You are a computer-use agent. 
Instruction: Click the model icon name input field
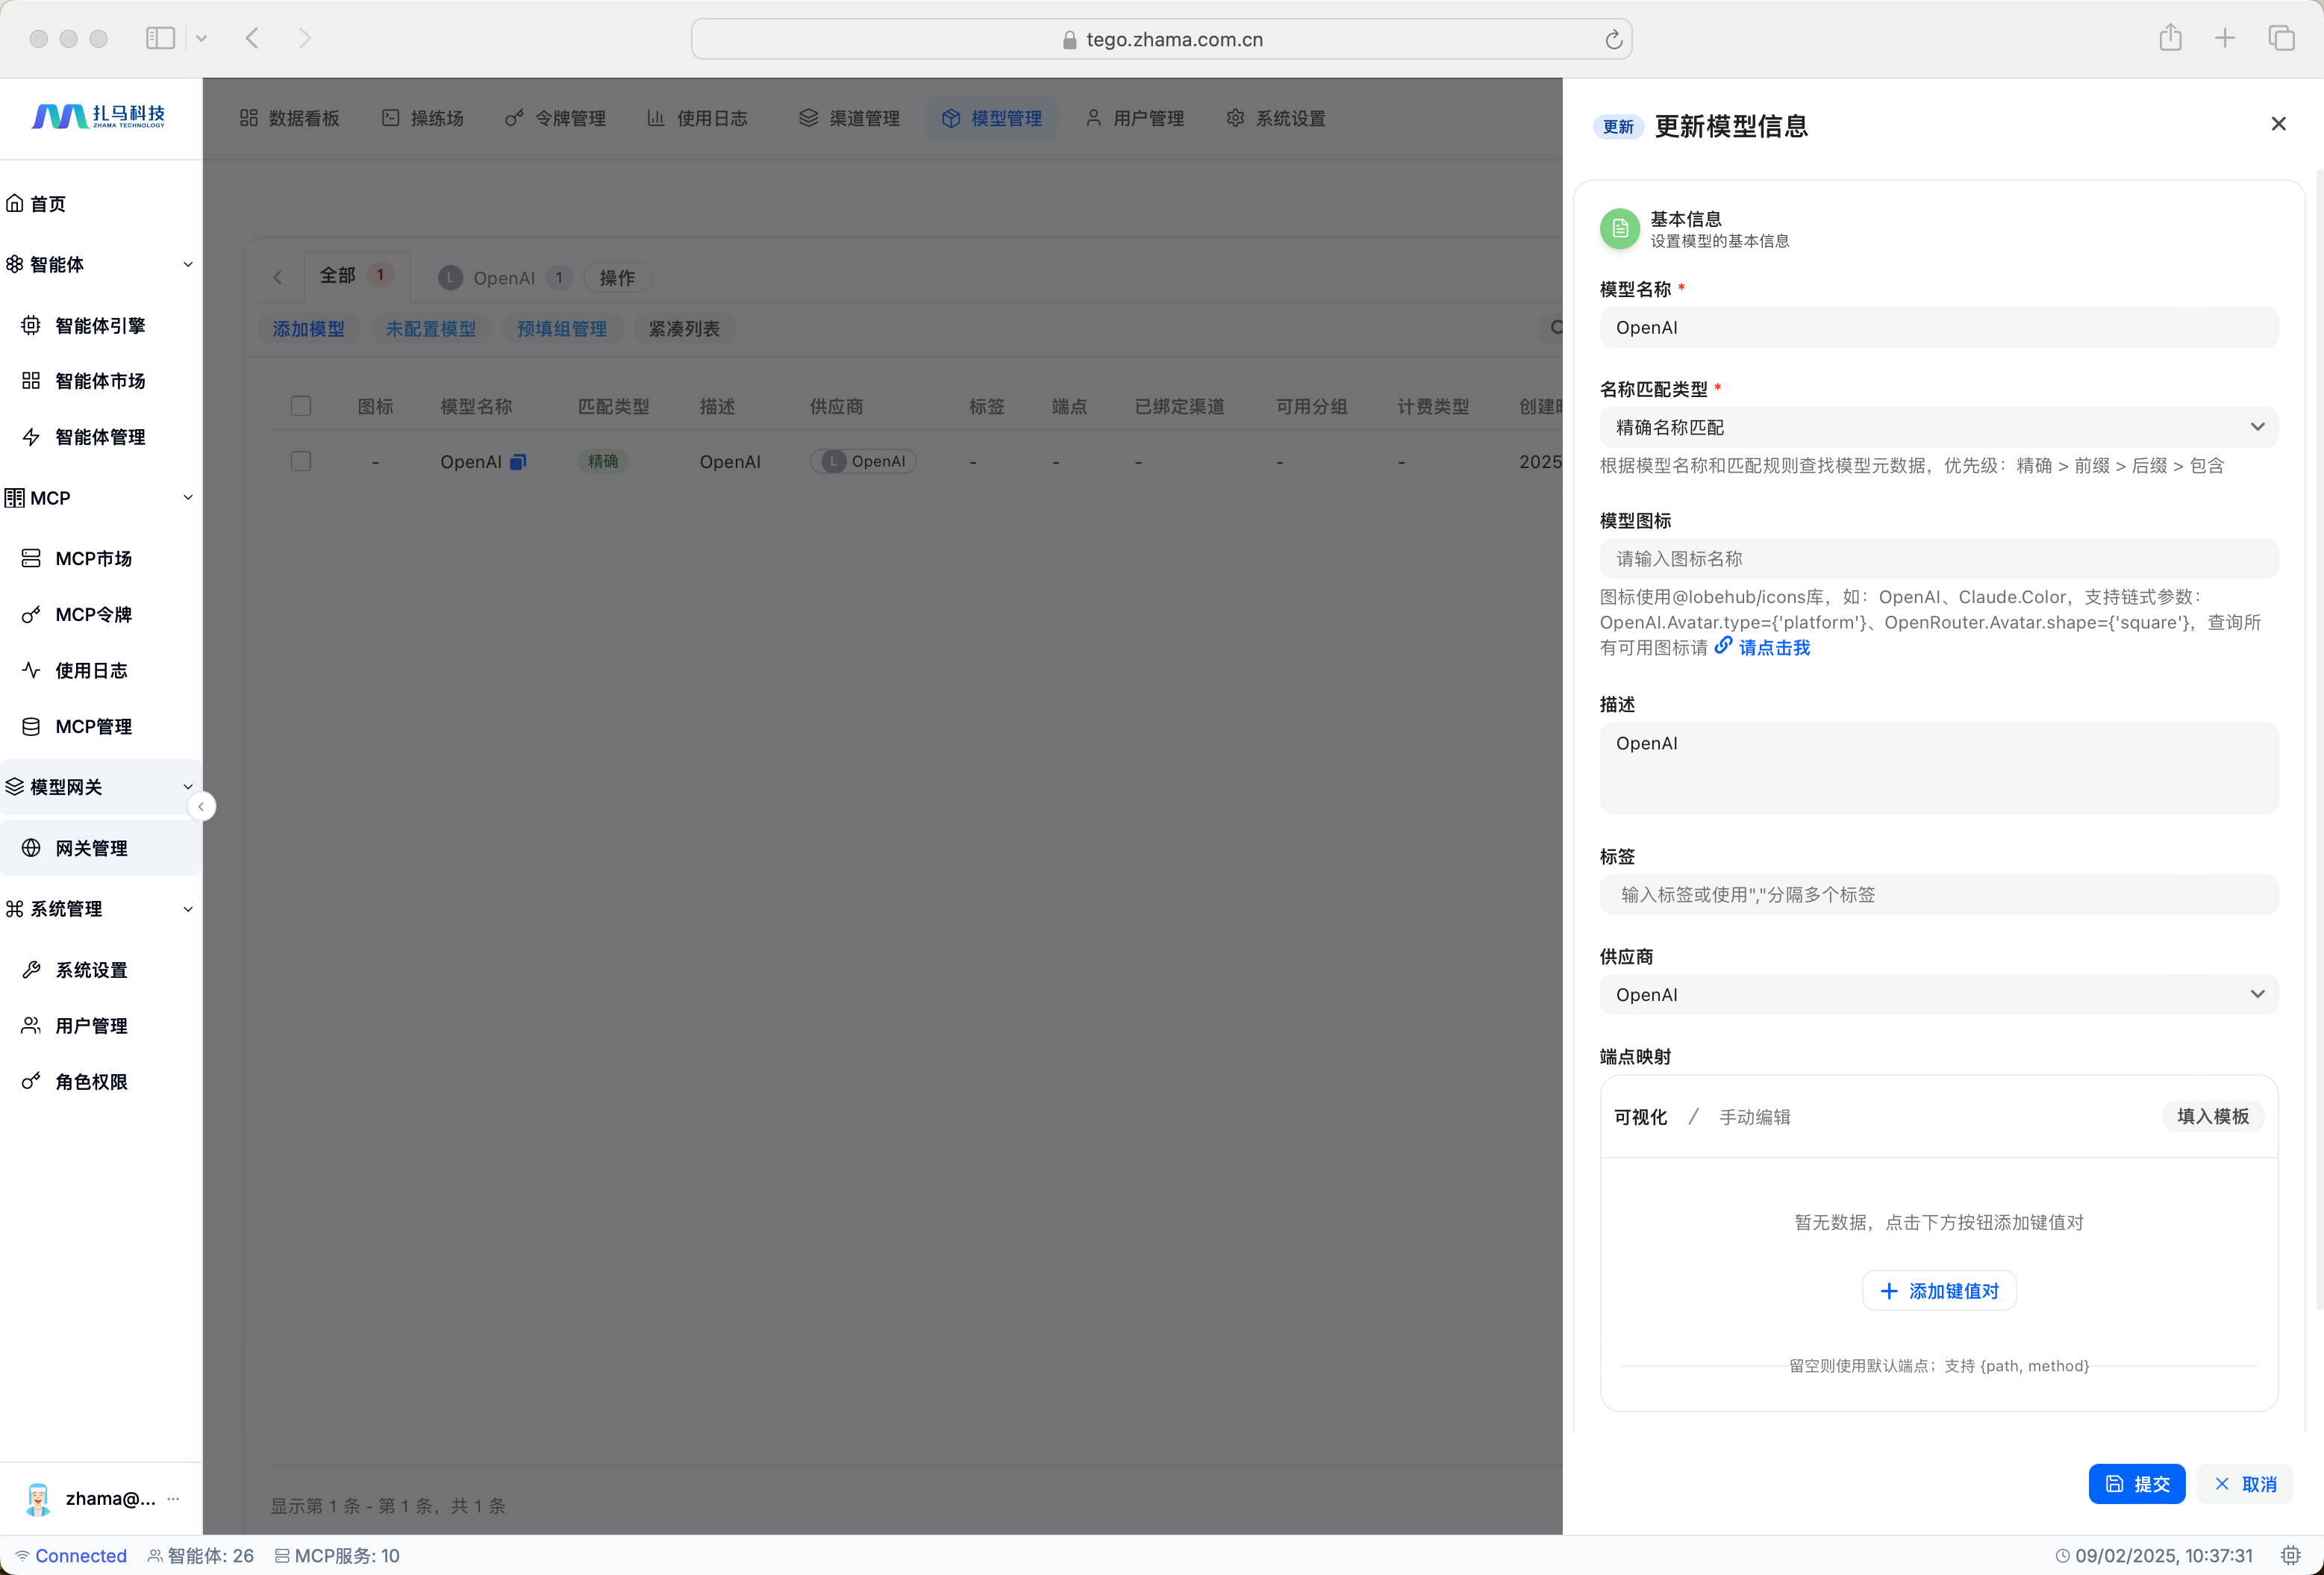1938,559
